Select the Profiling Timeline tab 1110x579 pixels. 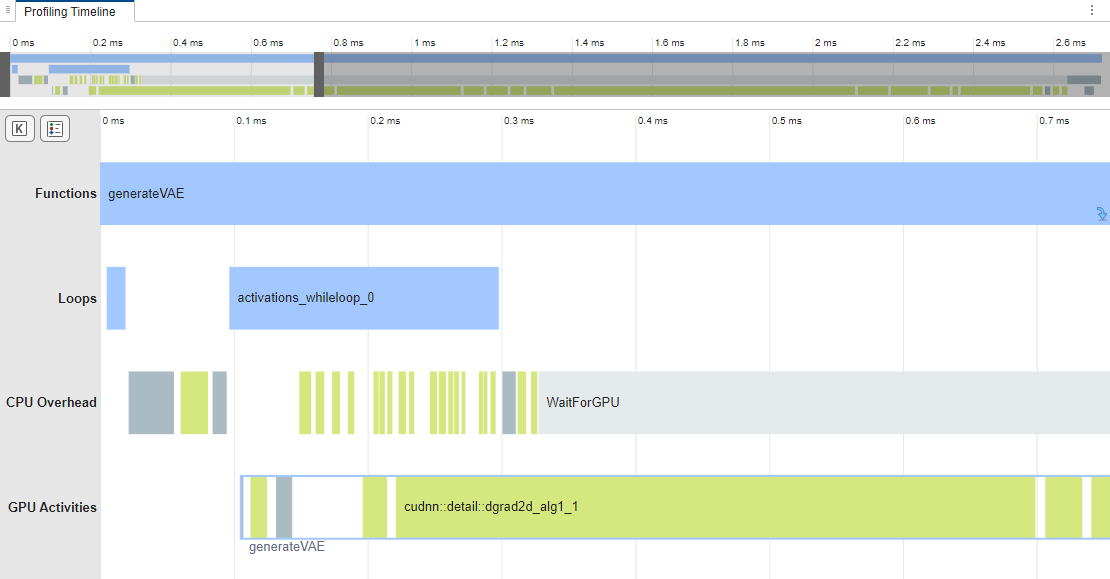pos(69,11)
